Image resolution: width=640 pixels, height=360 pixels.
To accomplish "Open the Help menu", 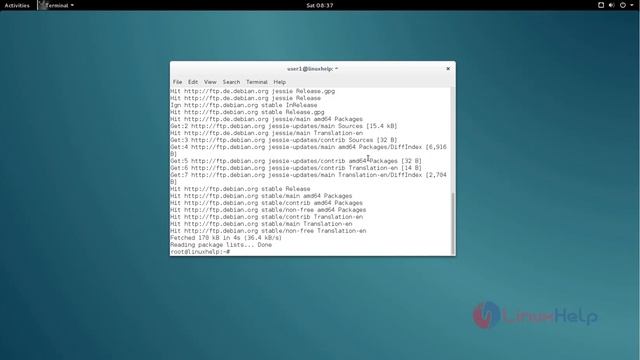I will click(x=280, y=82).
